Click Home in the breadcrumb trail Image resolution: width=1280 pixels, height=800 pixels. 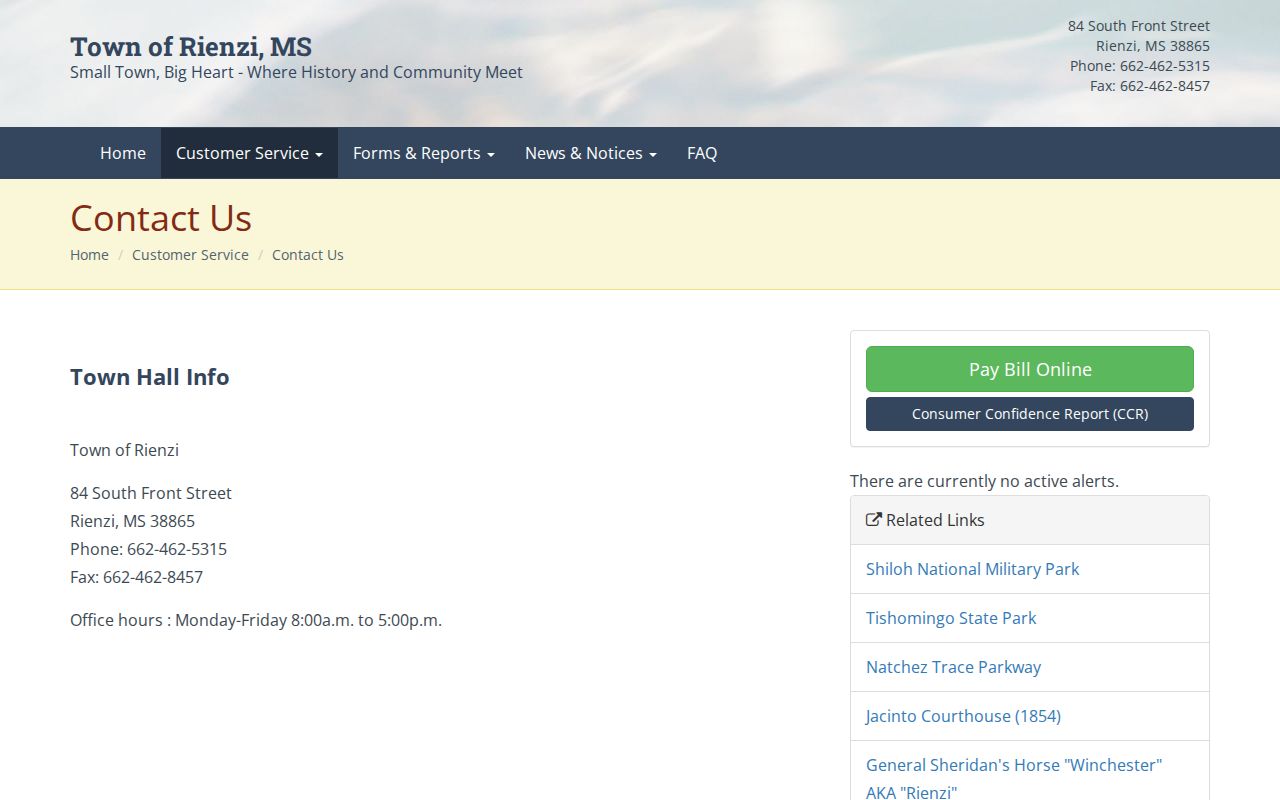click(x=89, y=255)
